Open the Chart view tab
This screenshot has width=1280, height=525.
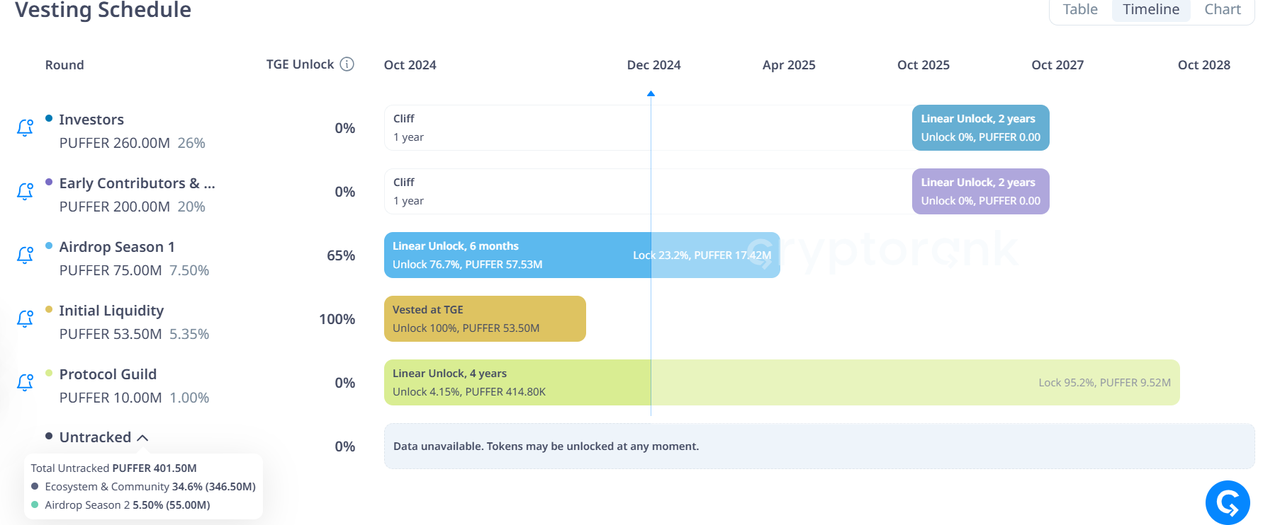click(1222, 10)
